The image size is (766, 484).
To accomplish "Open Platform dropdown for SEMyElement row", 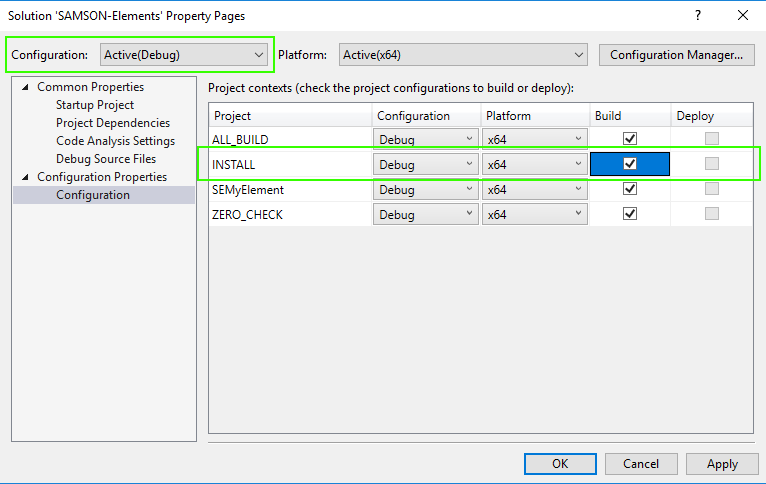I will [x=533, y=189].
